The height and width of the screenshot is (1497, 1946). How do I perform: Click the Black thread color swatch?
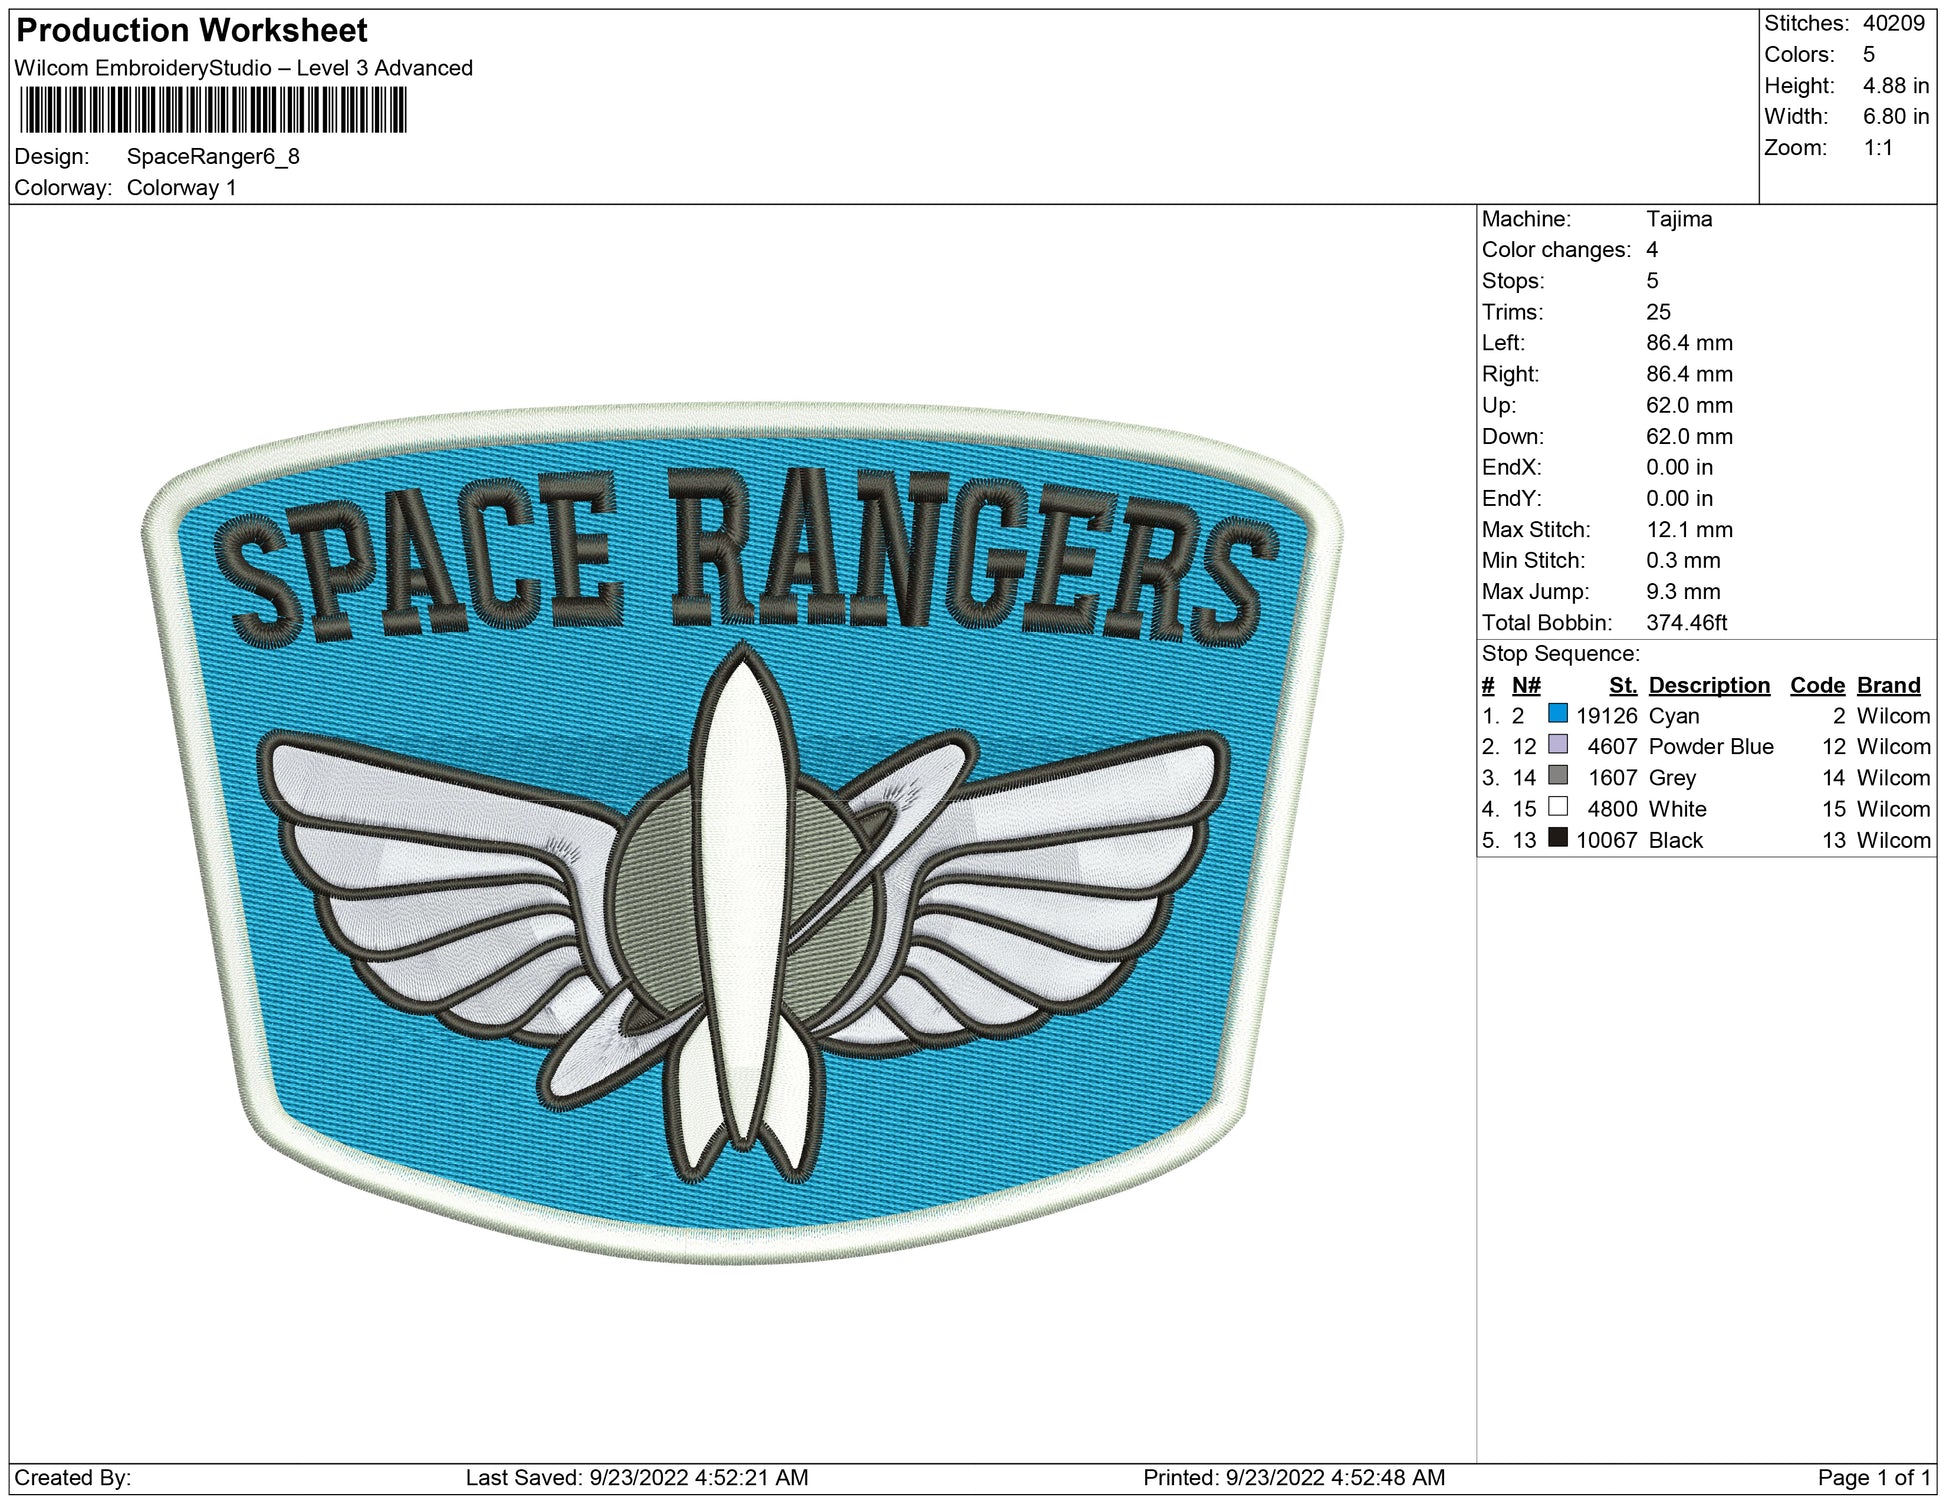[x=1557, y=837]
